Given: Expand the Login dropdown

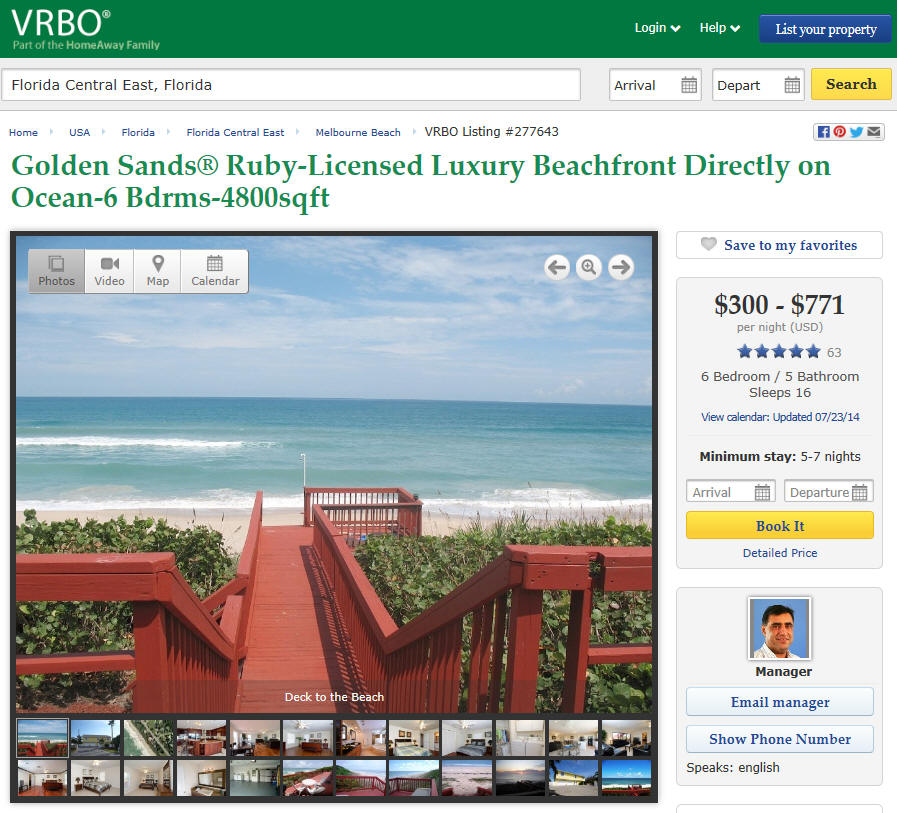Looking at the screenshot, I should (x=657, y=28).
